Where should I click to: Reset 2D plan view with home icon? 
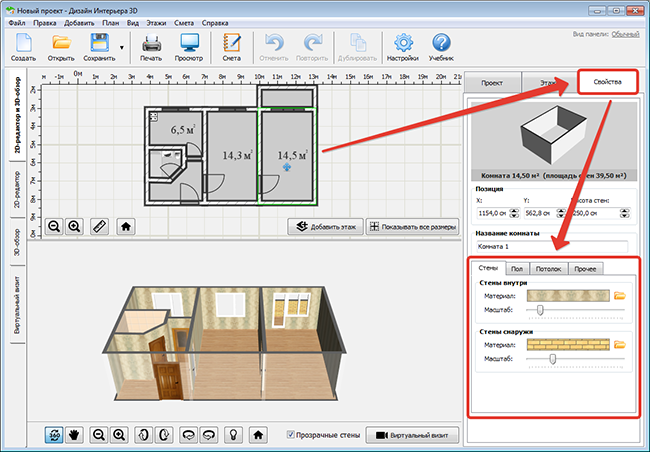pyautogui.click(x=126, y=226)
